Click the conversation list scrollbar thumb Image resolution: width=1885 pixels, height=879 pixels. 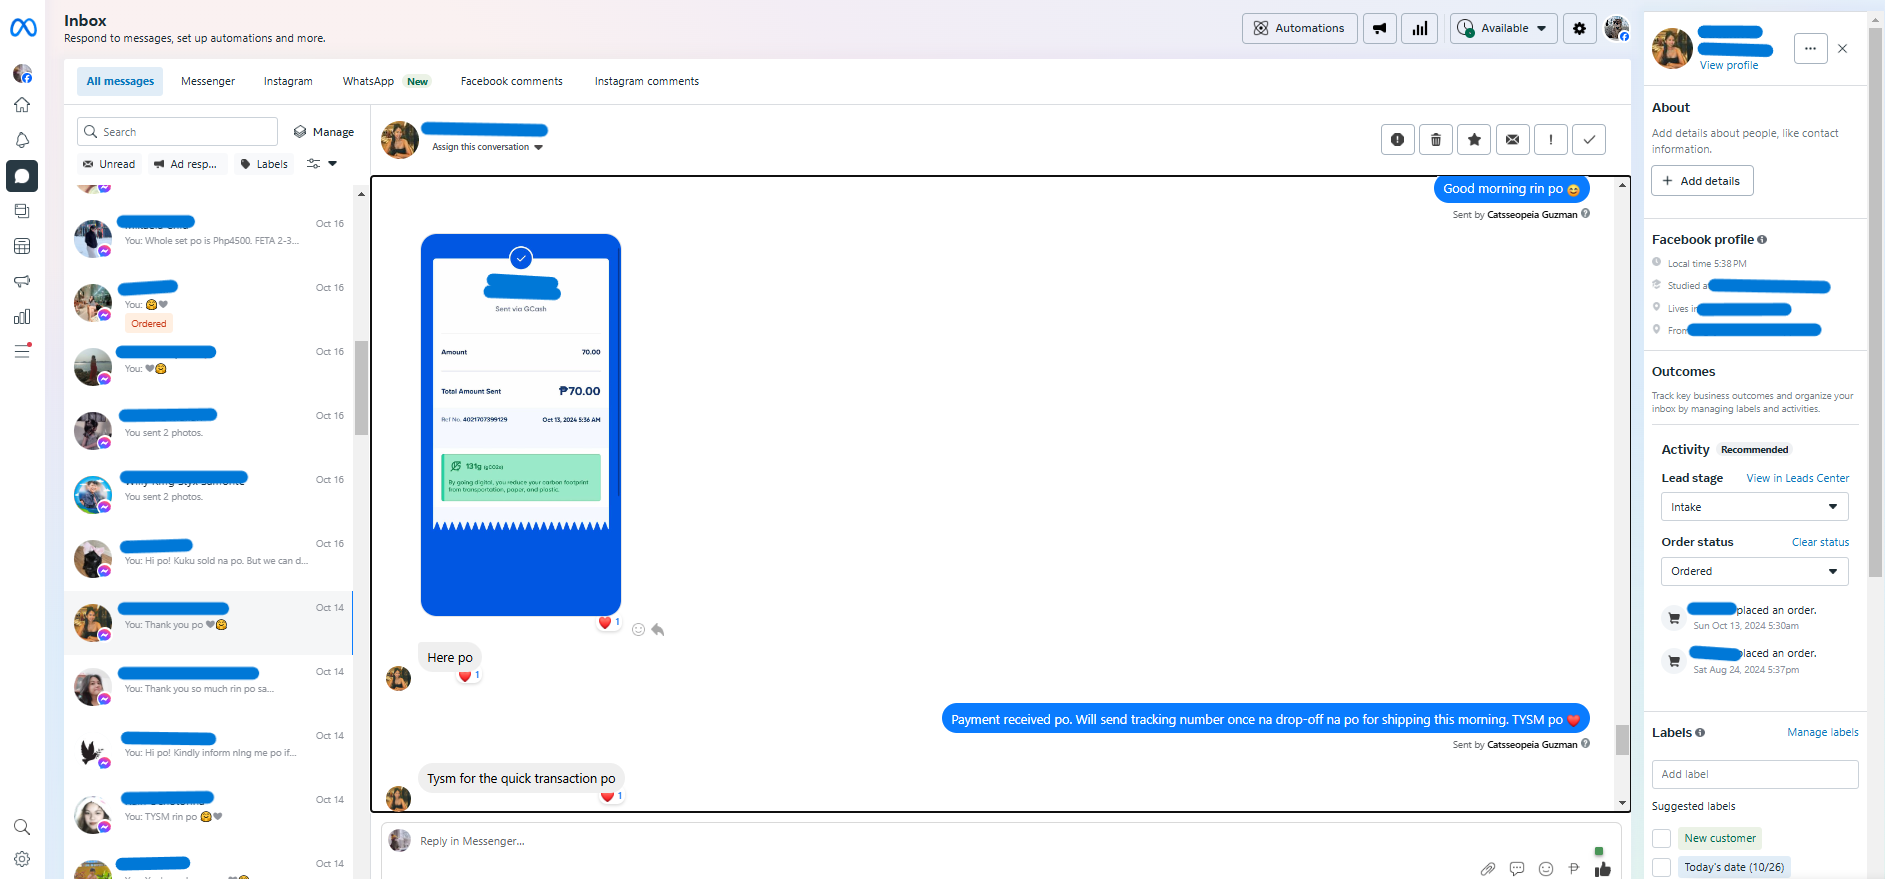point(361,388)
